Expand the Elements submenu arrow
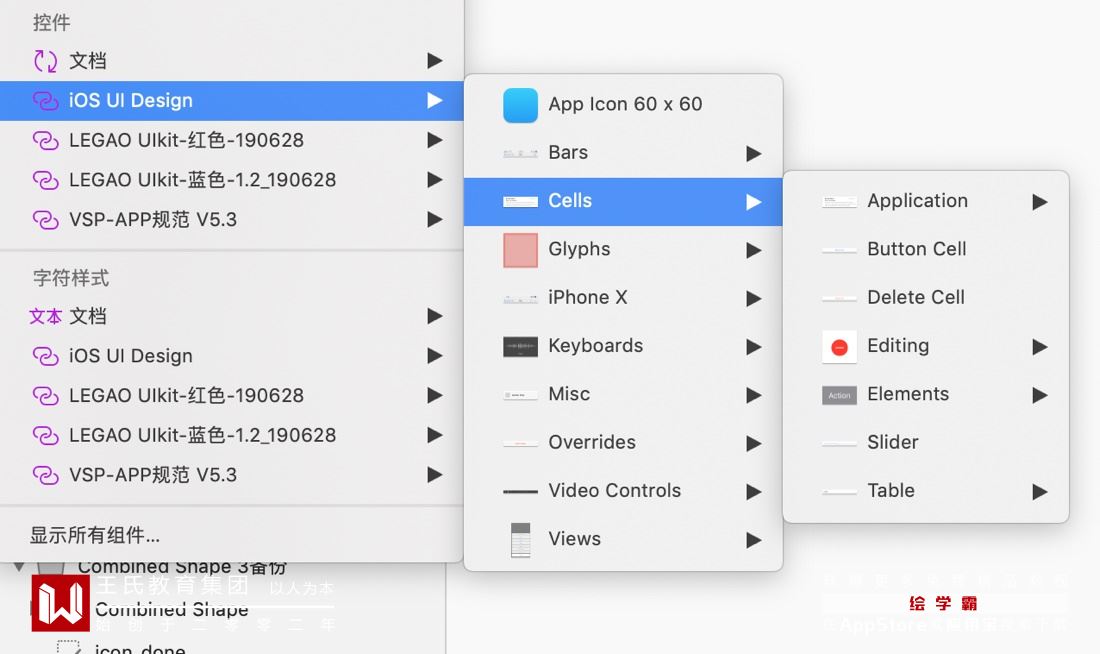Image resolution: width=1100 pixels, height=654 pixels. [x=1040, y=395]
